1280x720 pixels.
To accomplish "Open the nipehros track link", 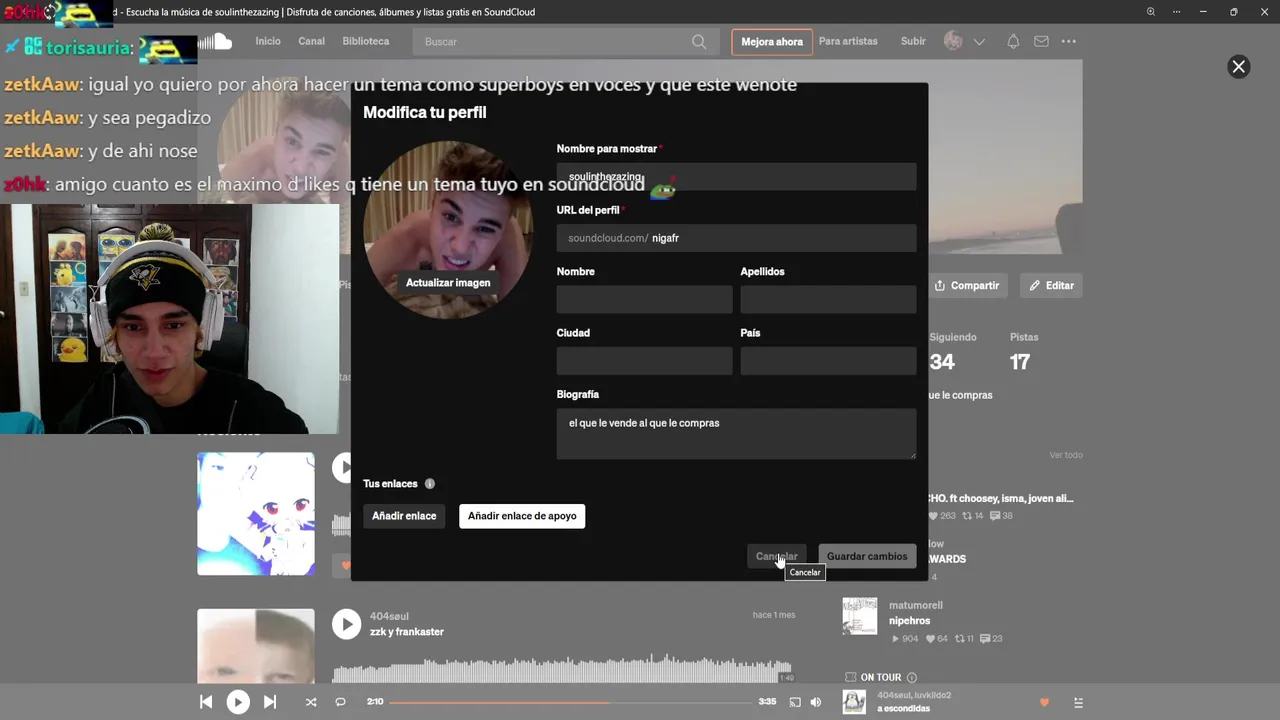I will point(909,621).
